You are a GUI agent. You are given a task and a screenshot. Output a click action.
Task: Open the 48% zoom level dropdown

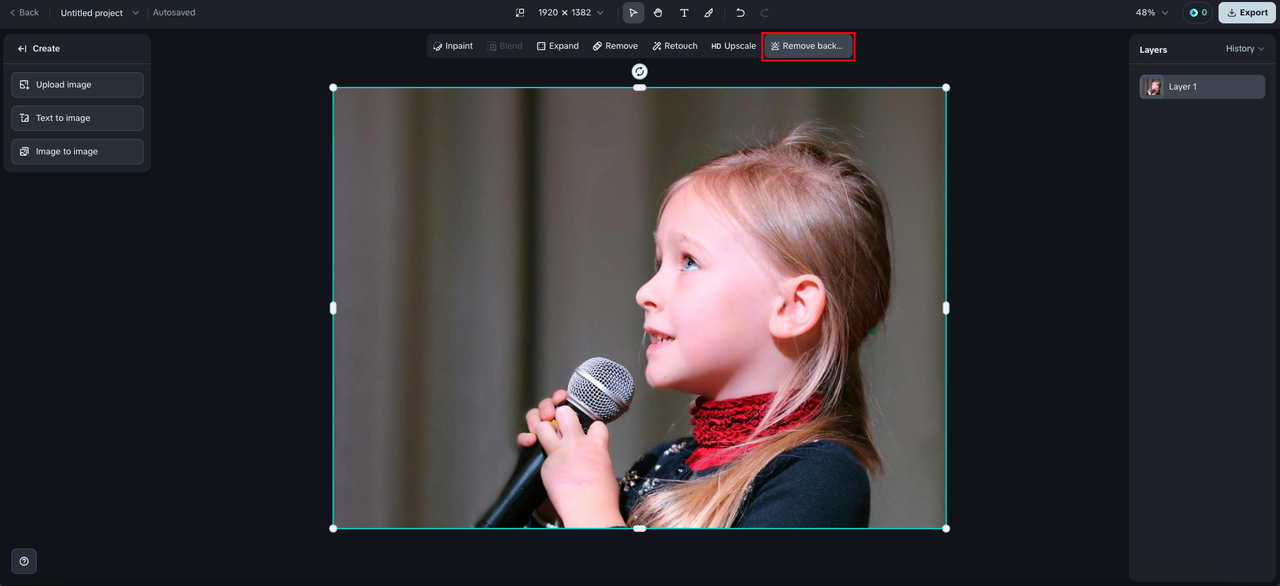pos(1151,13)
